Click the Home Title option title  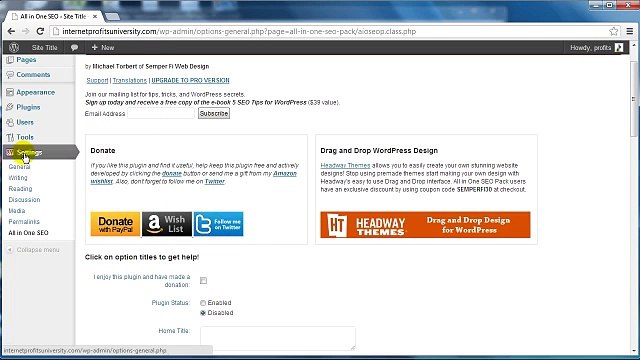(174, 331)
